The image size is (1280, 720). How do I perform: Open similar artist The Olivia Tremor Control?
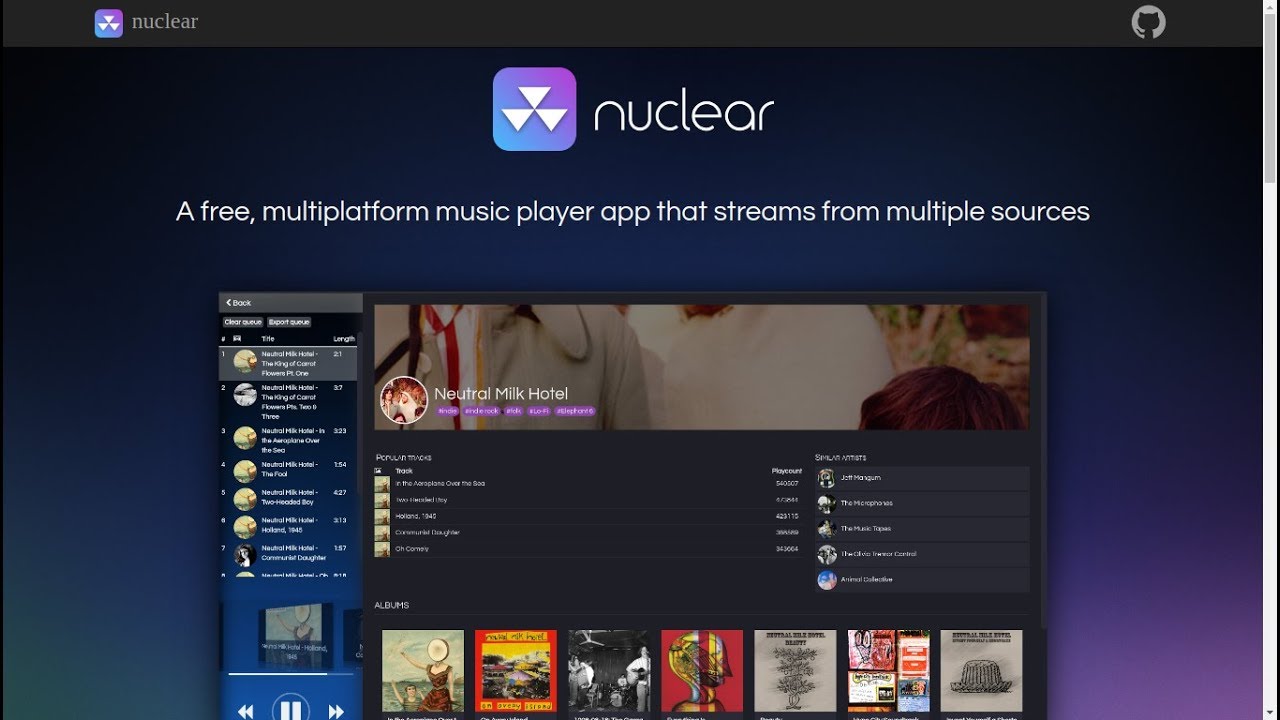click(x=922, y=554)
